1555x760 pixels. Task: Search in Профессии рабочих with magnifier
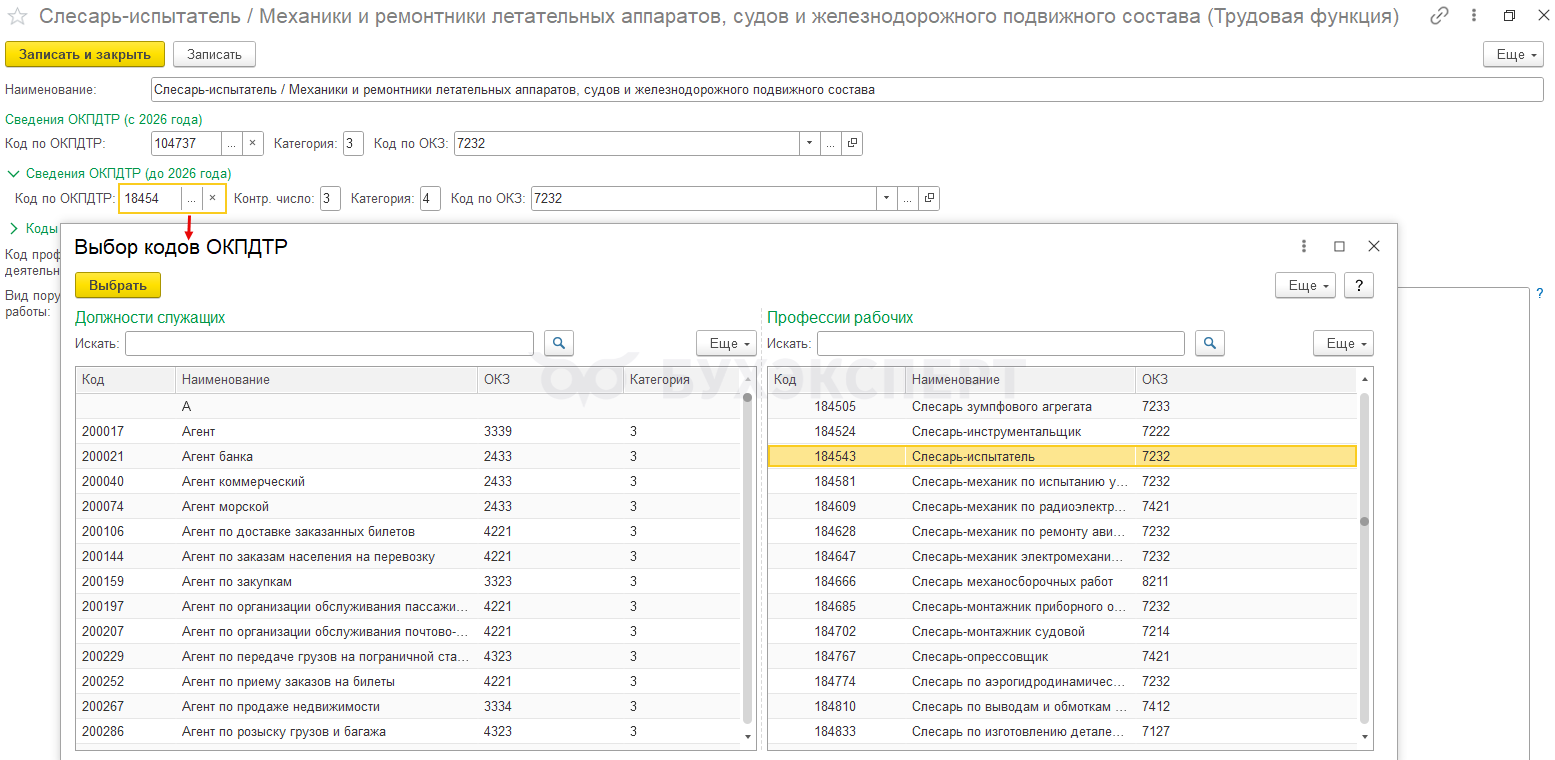1210,343
